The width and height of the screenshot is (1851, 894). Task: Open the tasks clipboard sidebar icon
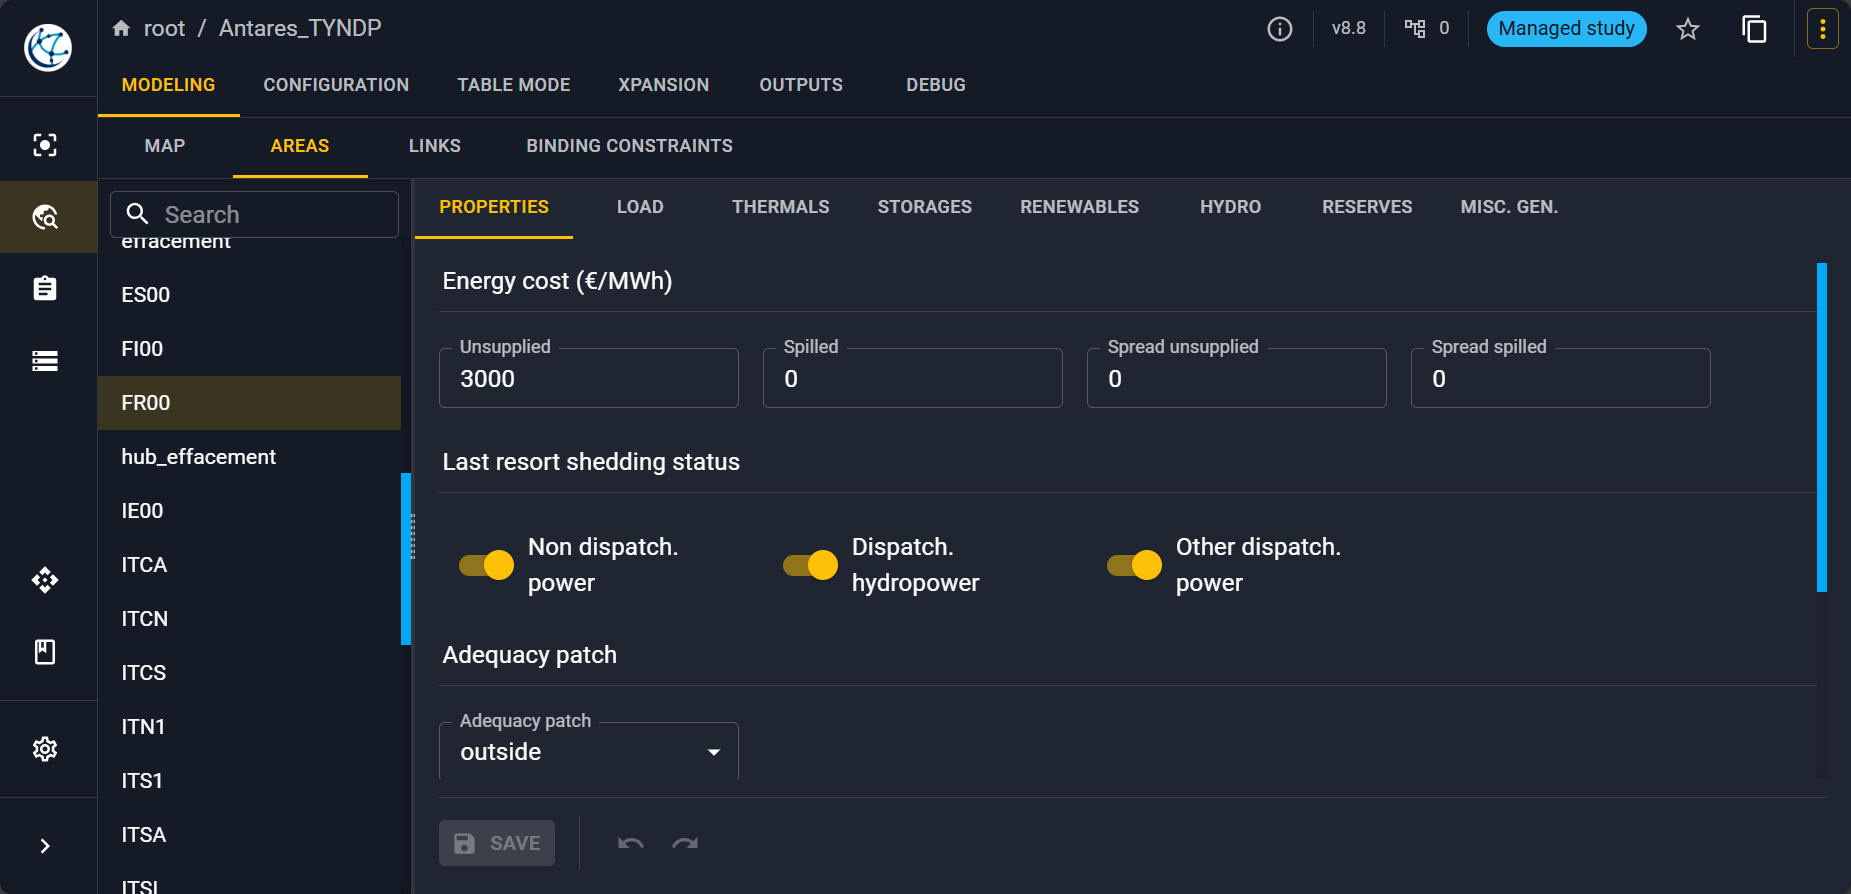tap(45, 289)
